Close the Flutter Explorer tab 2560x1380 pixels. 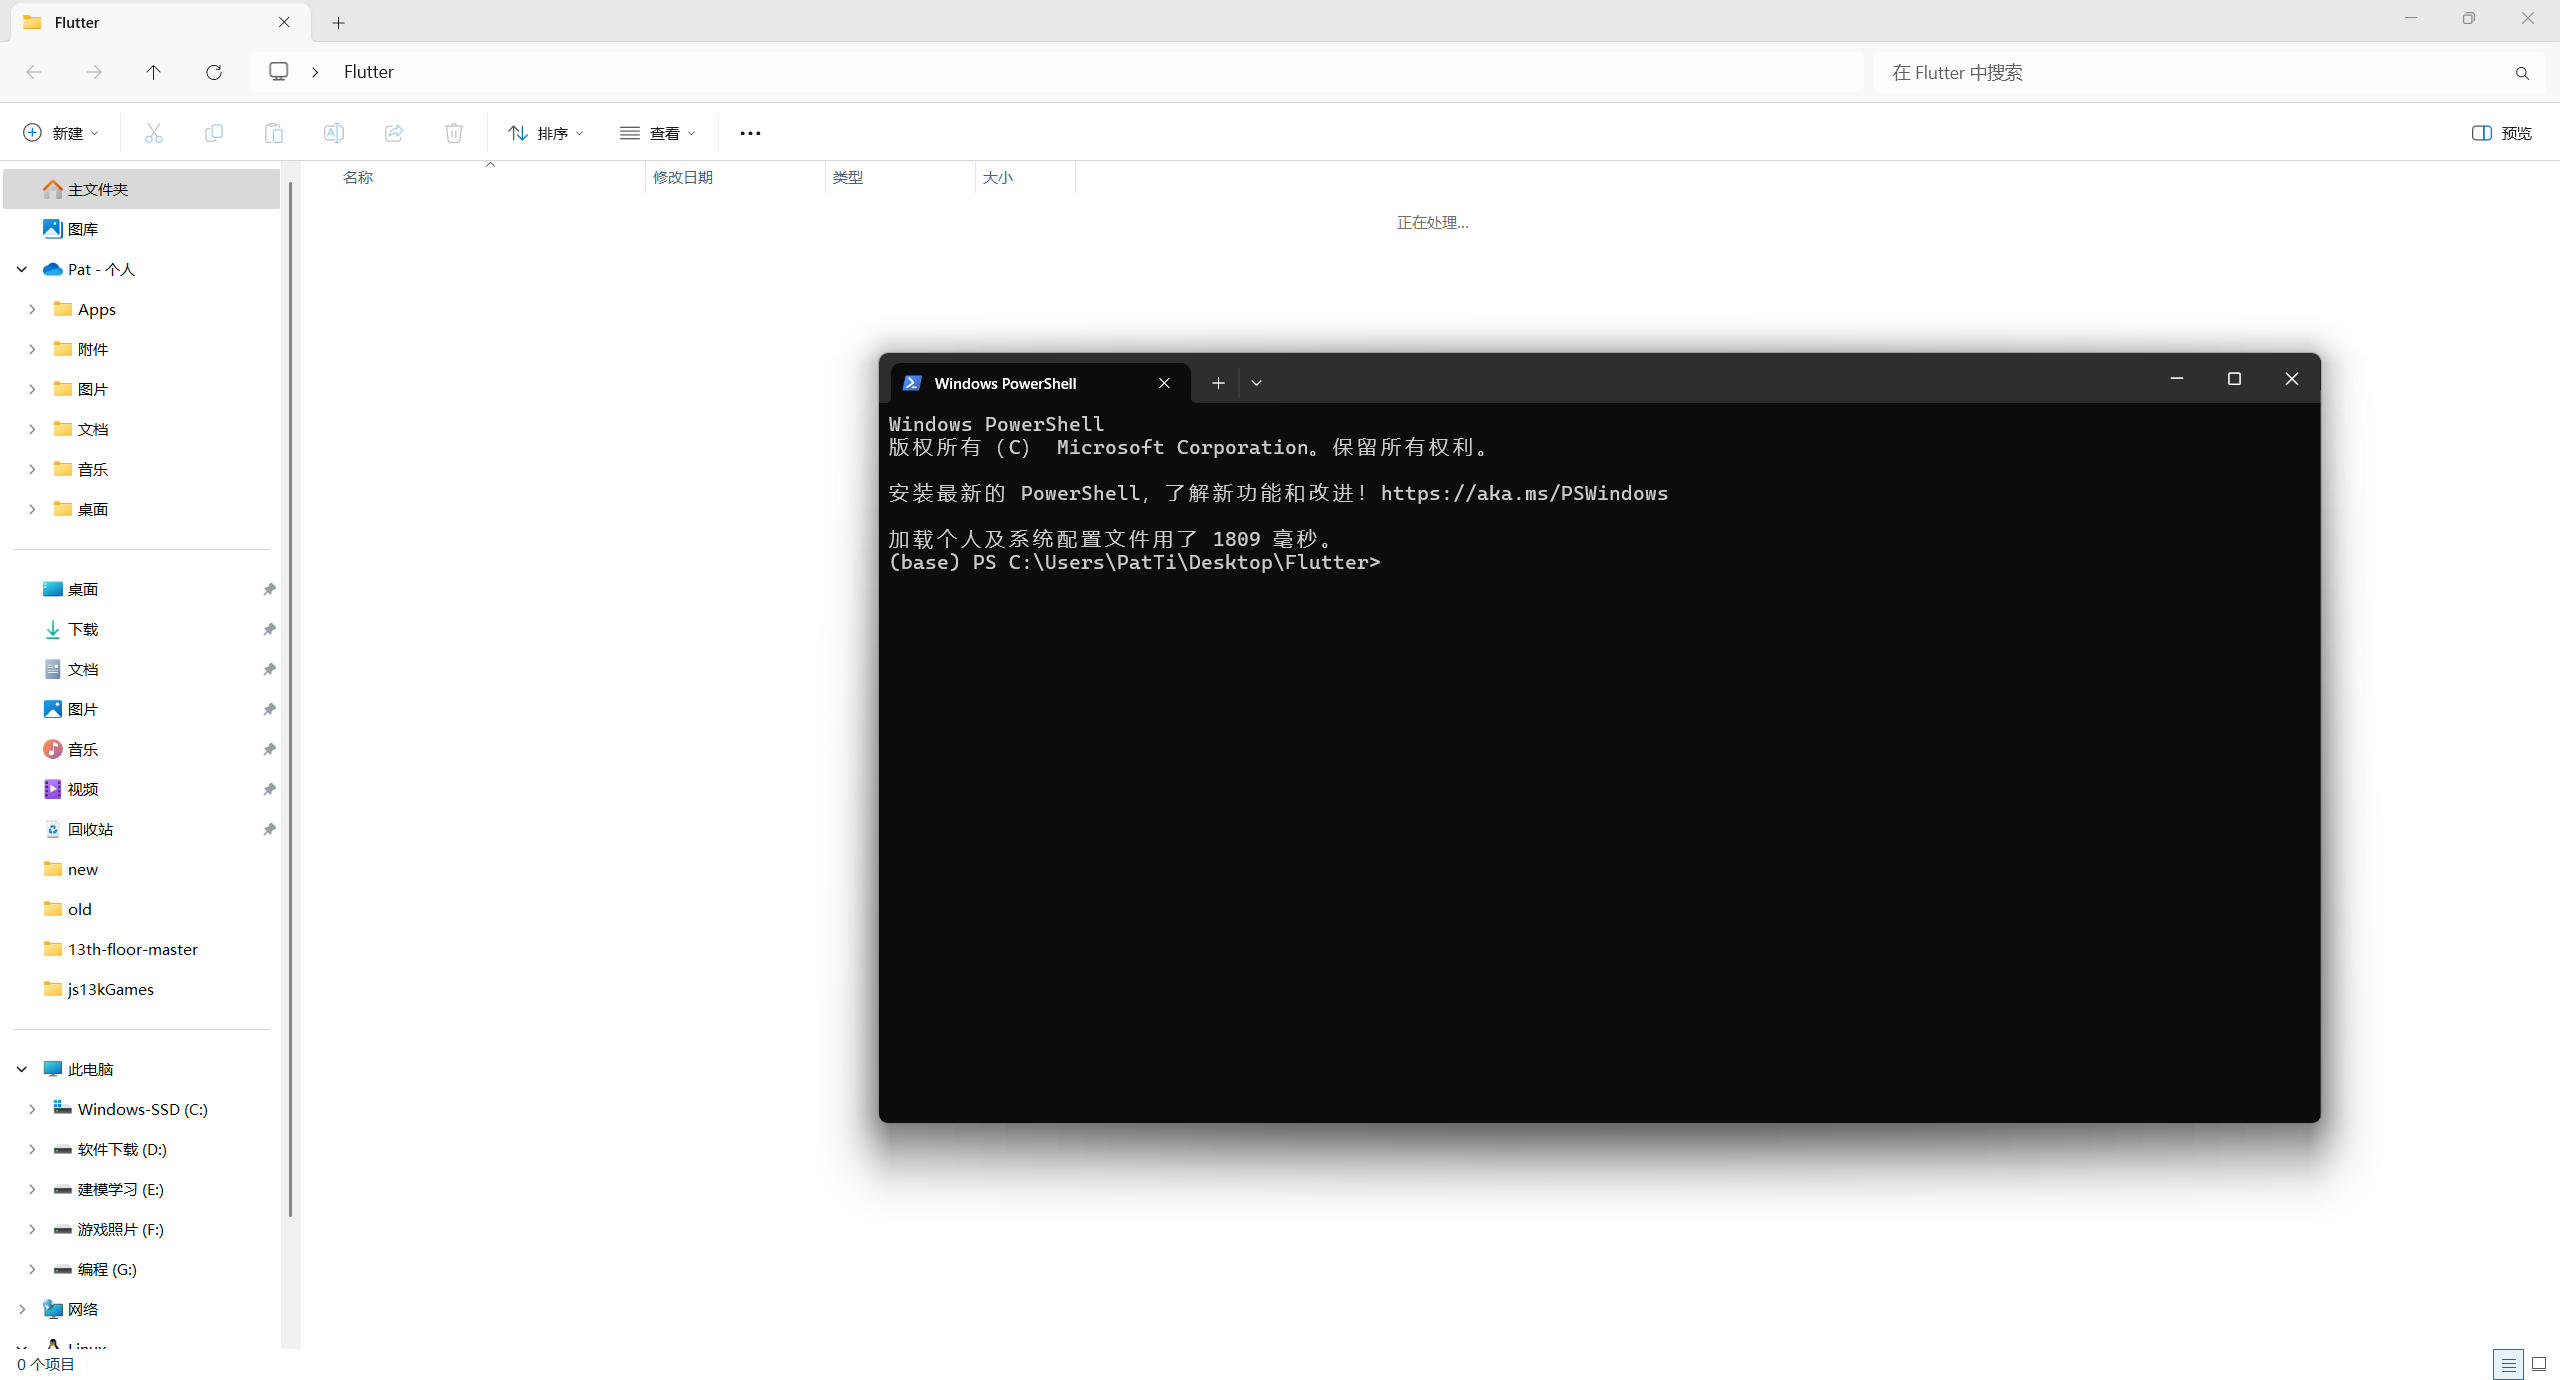click(284, 22)
